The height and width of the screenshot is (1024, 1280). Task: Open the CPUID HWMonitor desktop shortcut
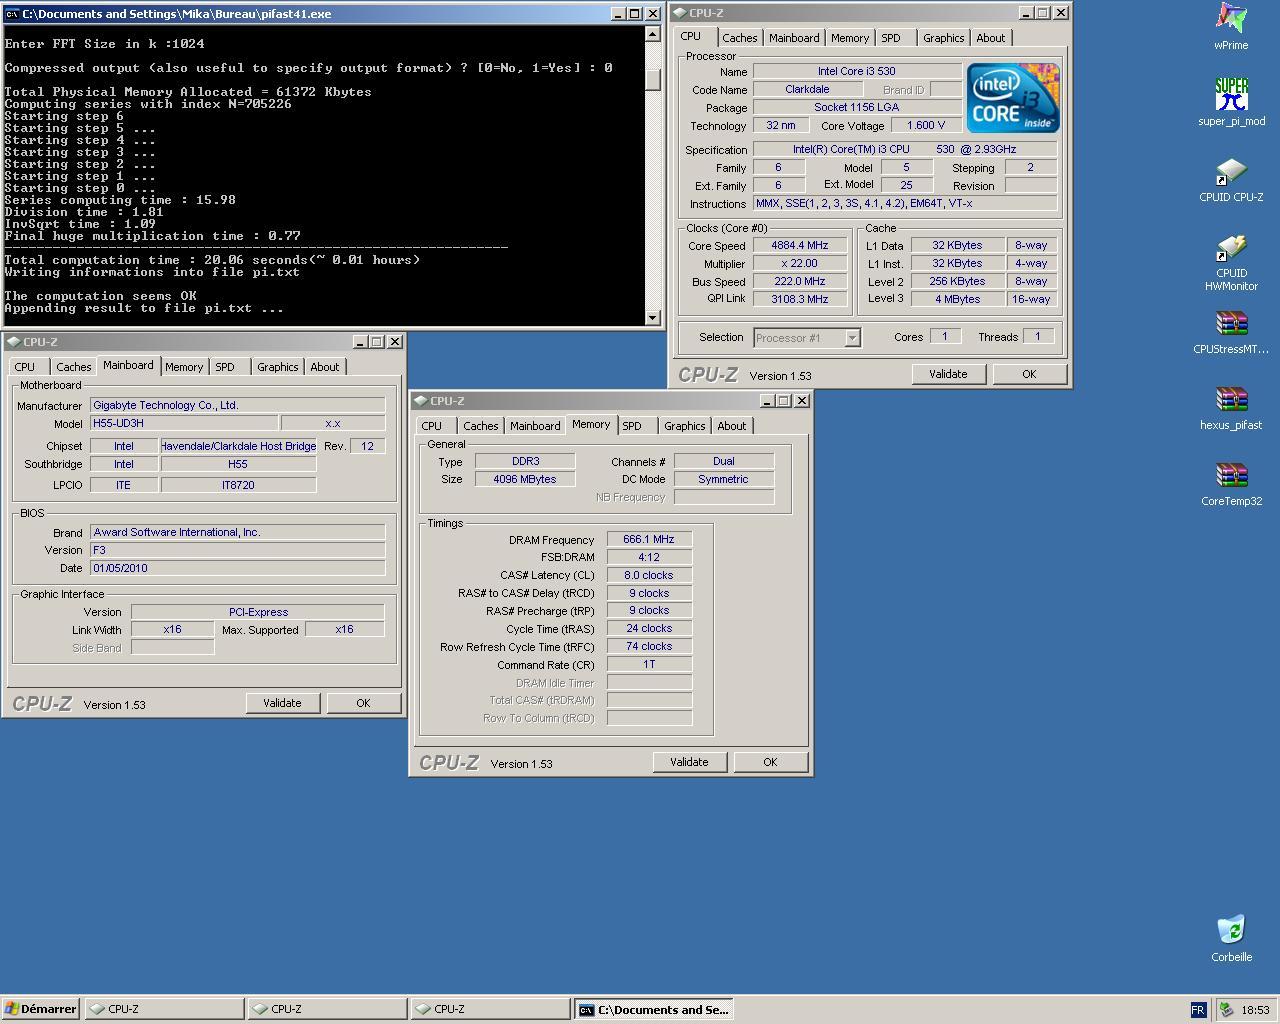1231,262
